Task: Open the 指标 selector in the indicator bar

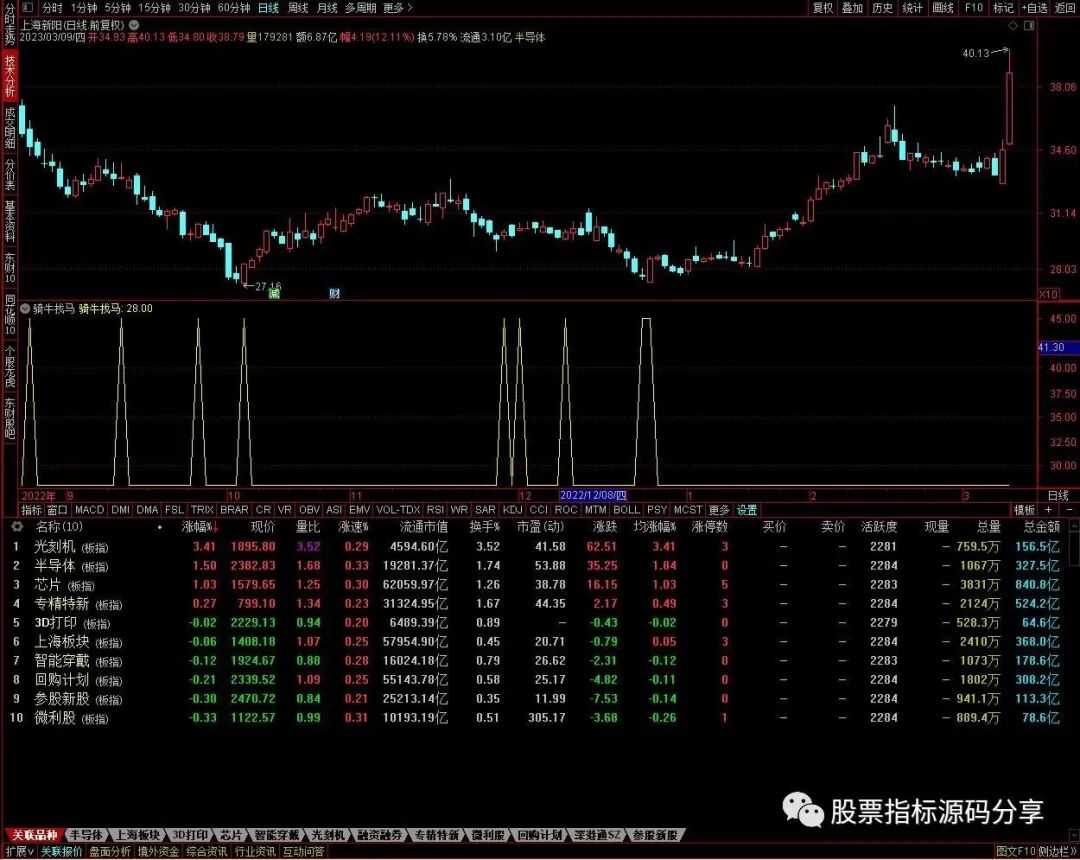Action: pyautogui.click(x=32, y=510)
